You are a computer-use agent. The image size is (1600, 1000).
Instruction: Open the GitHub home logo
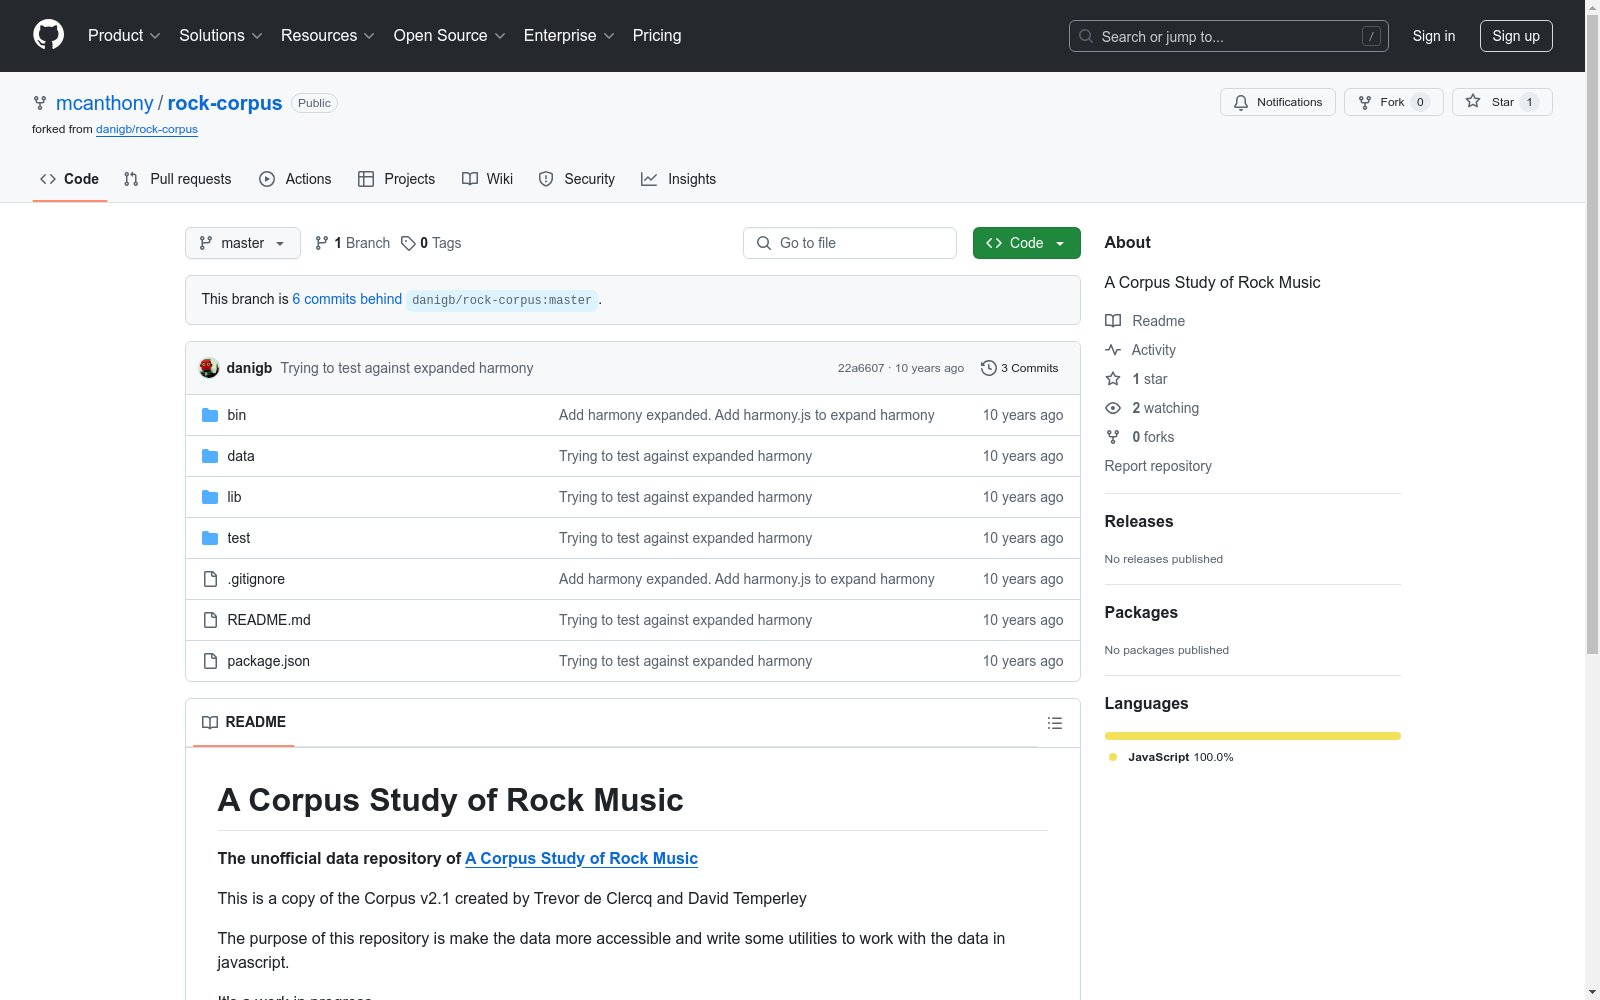point(48,35)
